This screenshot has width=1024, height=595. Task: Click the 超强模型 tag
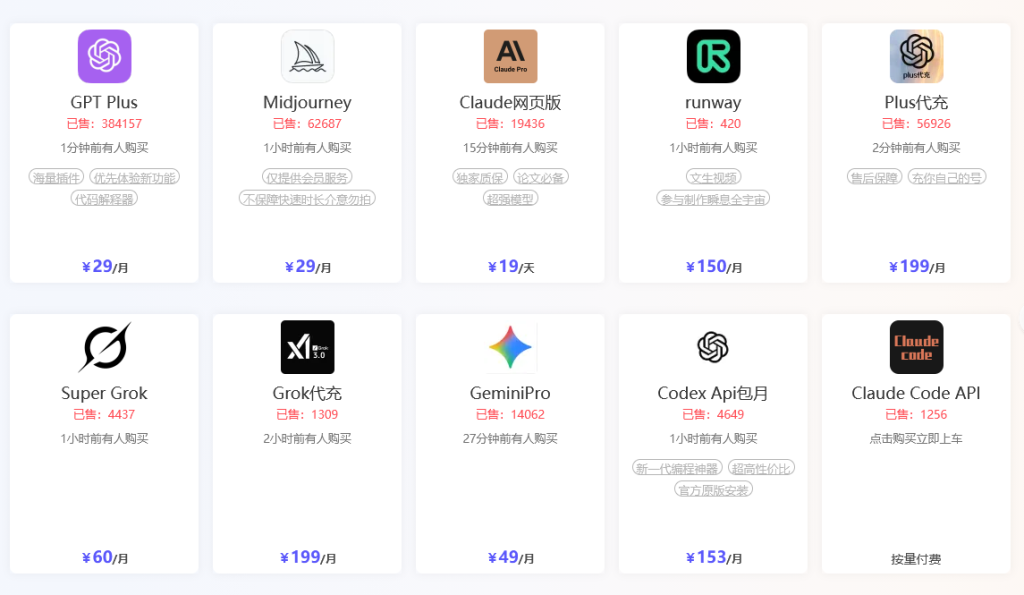coord(511,199)
